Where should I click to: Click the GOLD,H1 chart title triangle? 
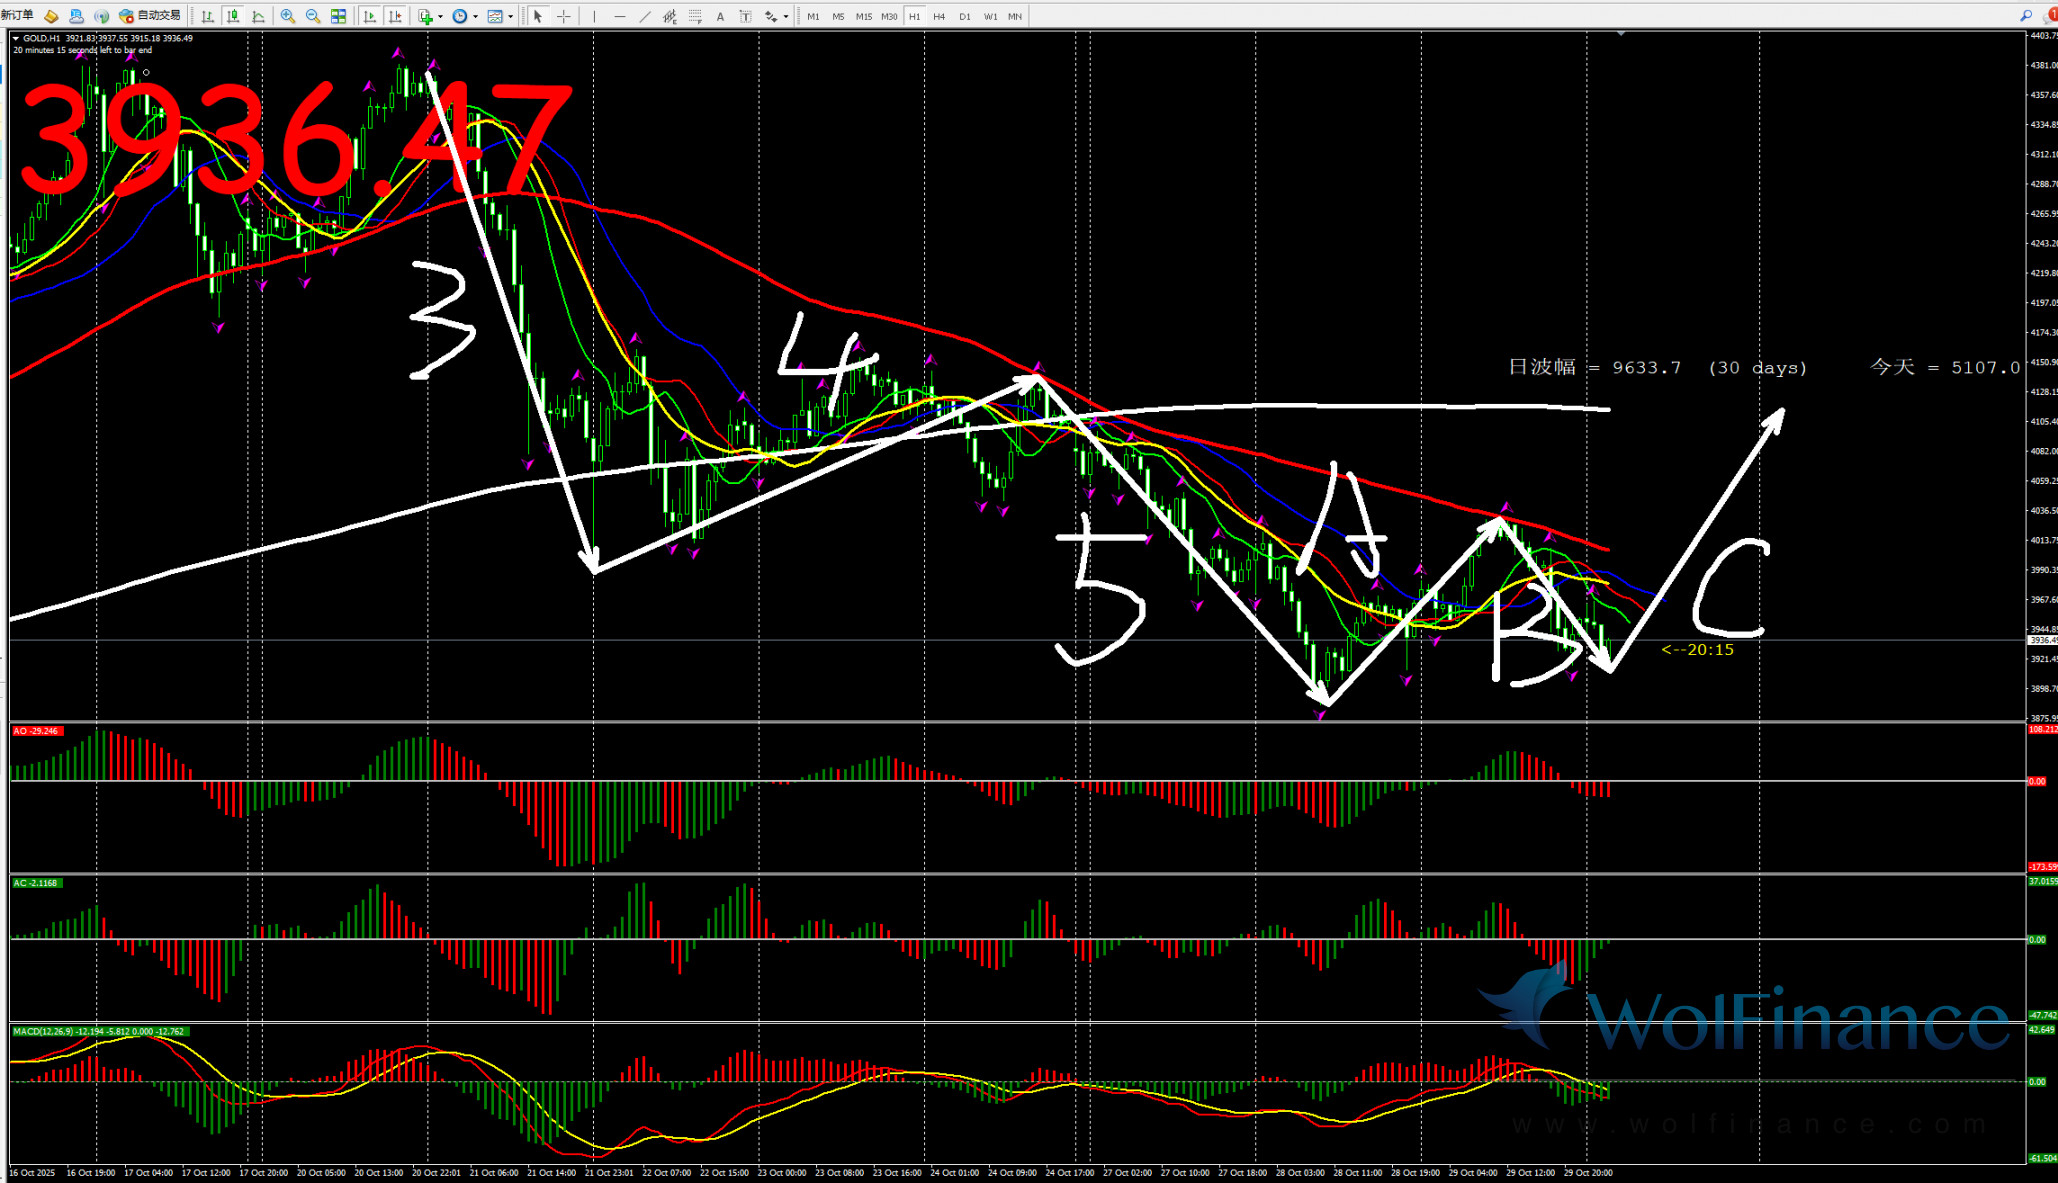coord(16,38)
